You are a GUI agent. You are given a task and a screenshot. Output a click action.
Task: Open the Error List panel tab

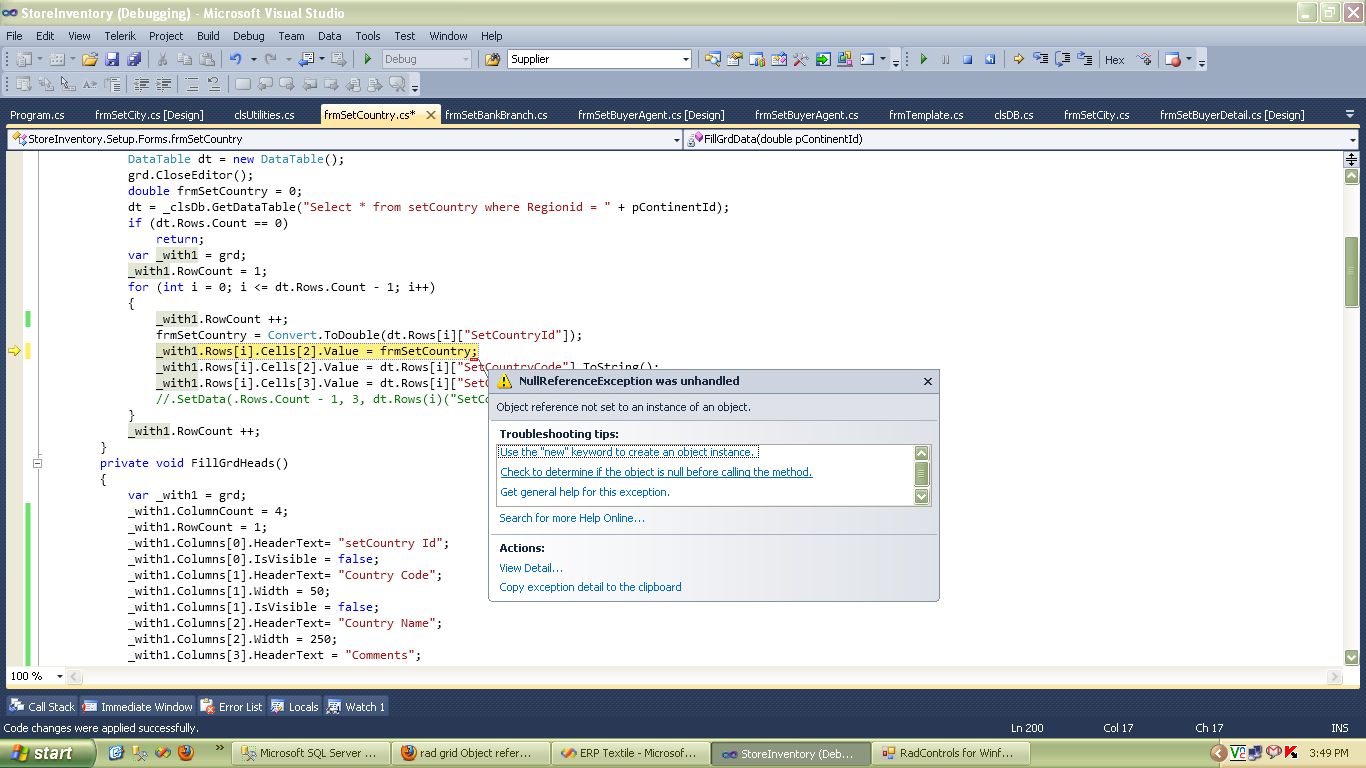coord(231,706)
